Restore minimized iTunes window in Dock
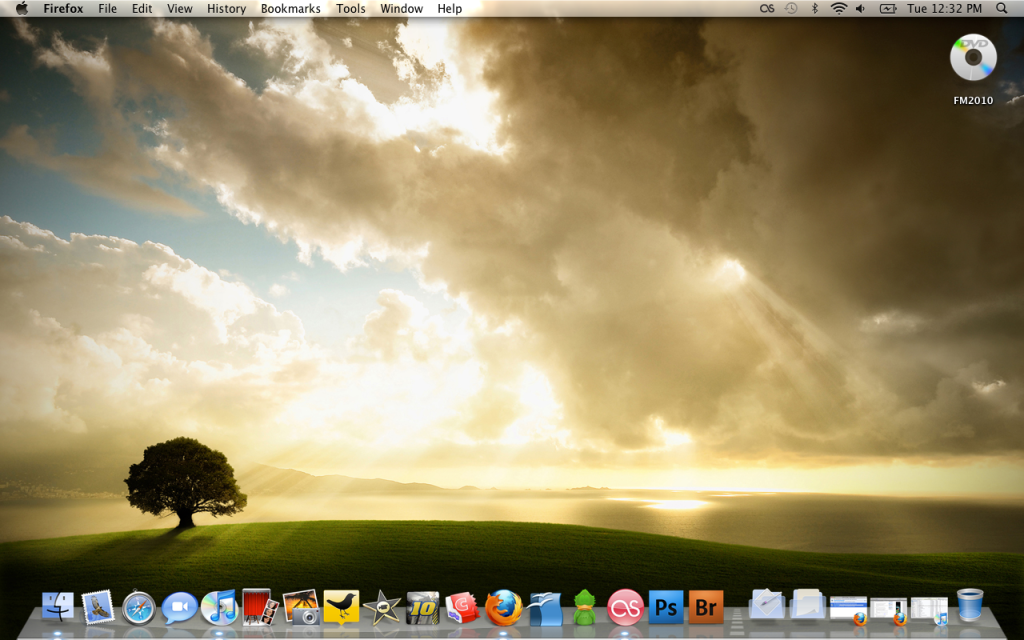Screen dimensions: 1024x640 point(929,610)
